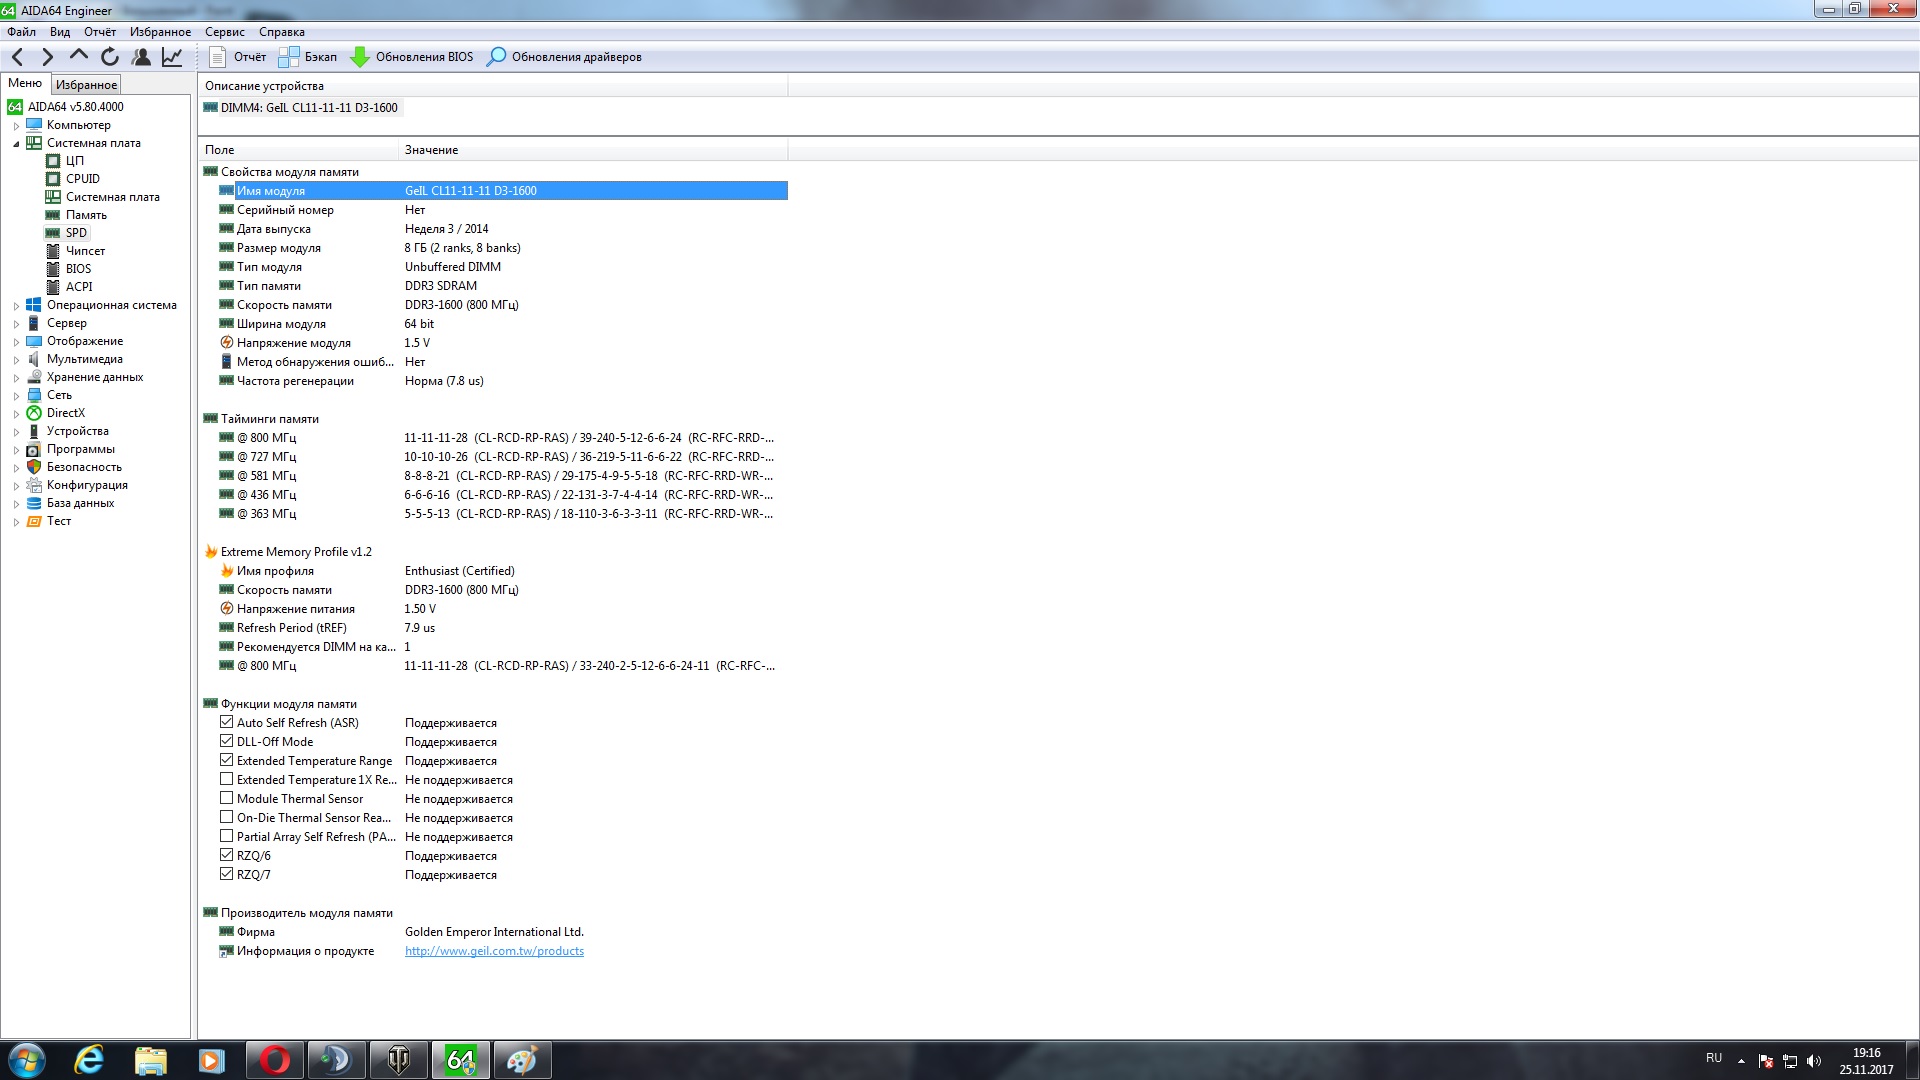
Task: Switch to the Избранное sidebar tab
Action: (x=86, y=85)
